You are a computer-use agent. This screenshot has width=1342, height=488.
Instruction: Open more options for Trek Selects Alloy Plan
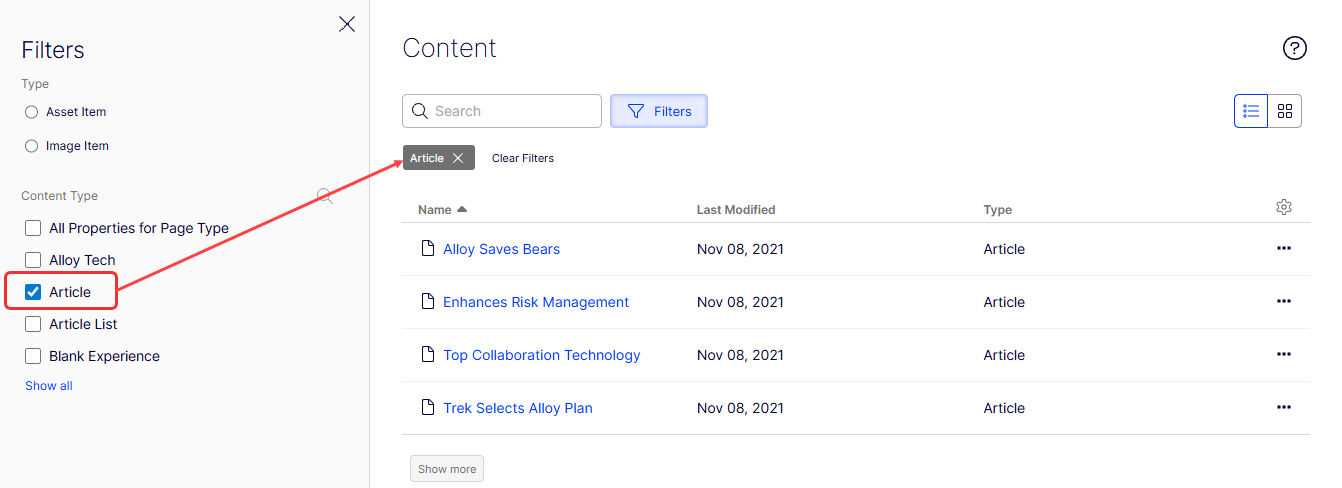(x=1284, y=408)
